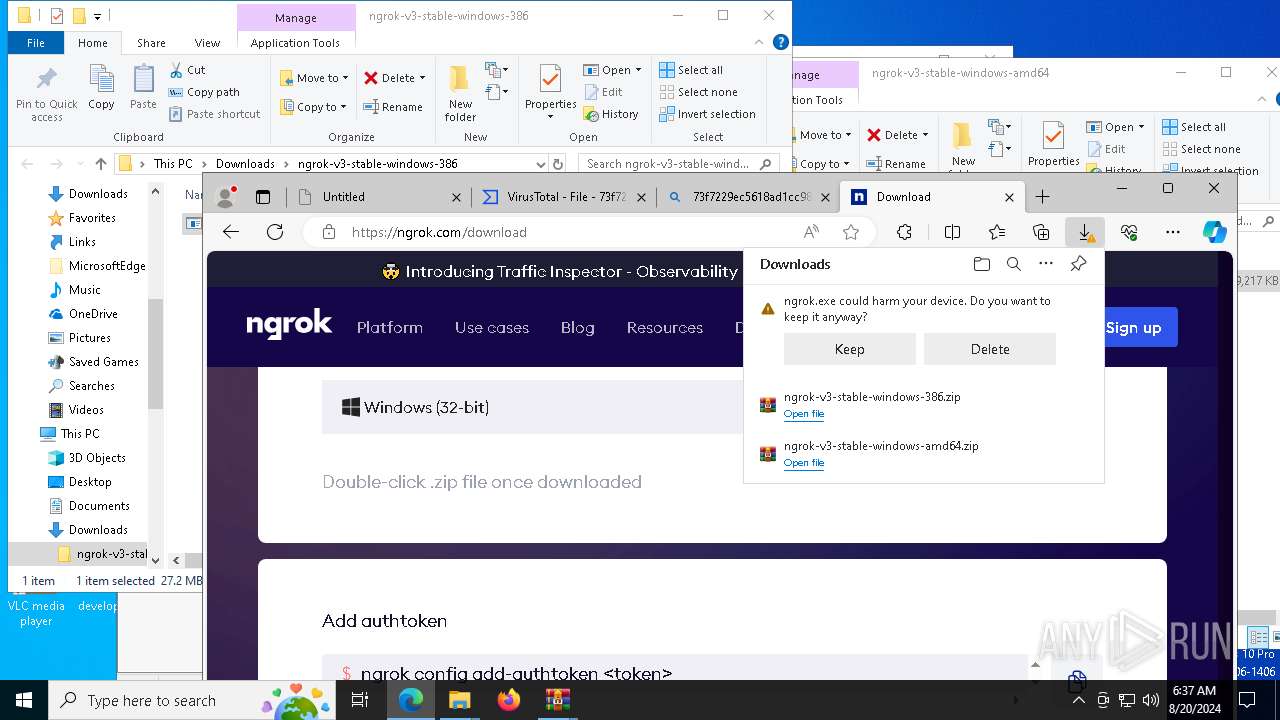The height and width of the screenshot is (720, 1280).
Task: Switch to the View ribbon tab
Action: 207,43
